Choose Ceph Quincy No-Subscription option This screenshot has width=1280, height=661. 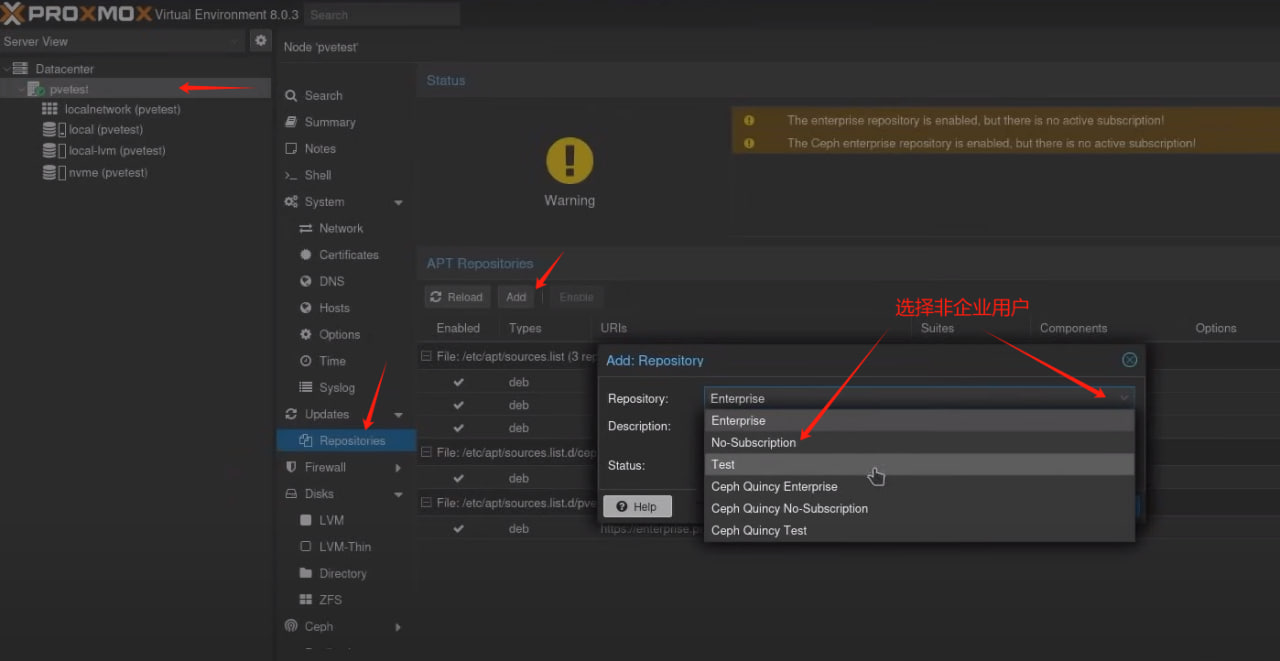[789, 509]
